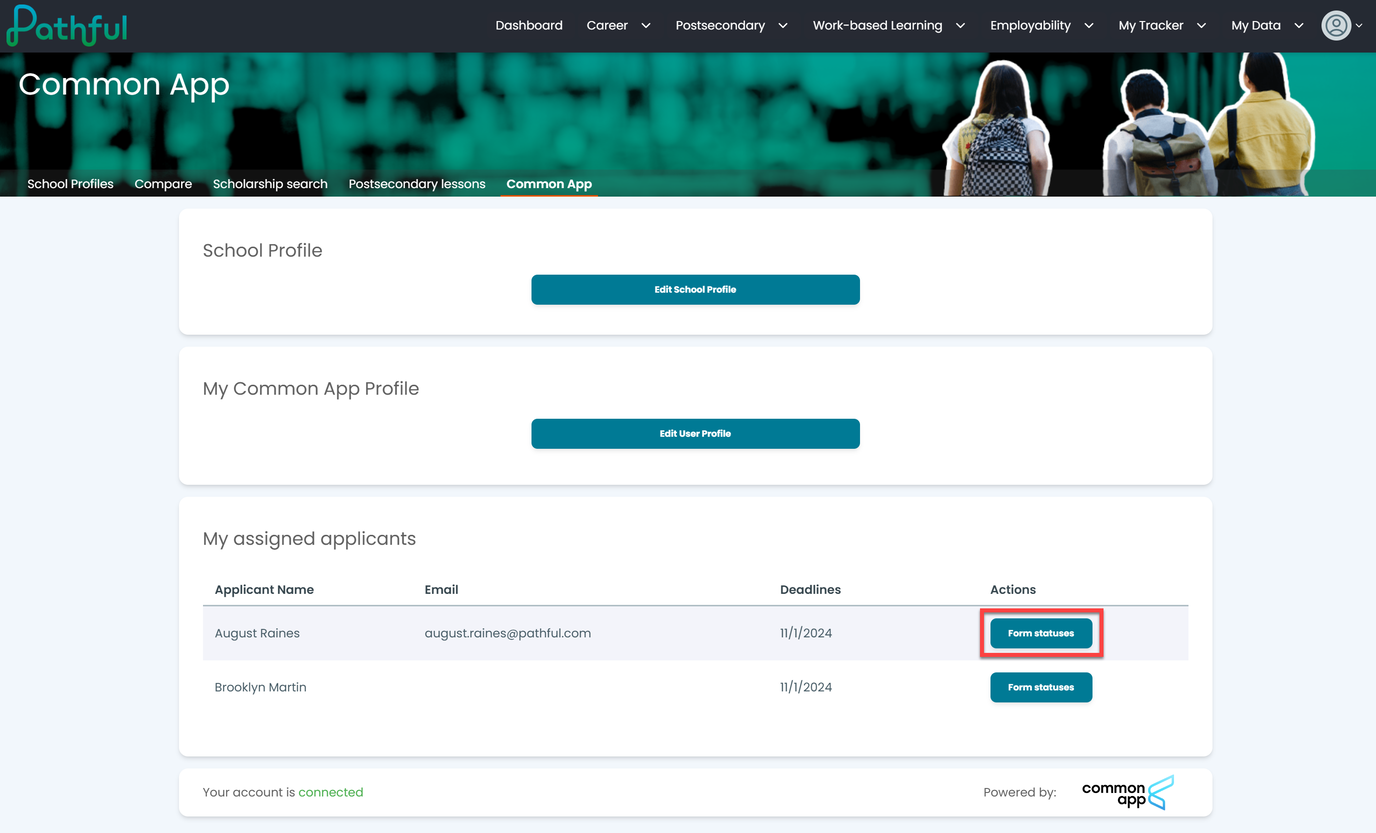The image size is (1376, 833).
Task: Click the green 'connected' status text
Action: pyautogui.click(x=331, y=792)
